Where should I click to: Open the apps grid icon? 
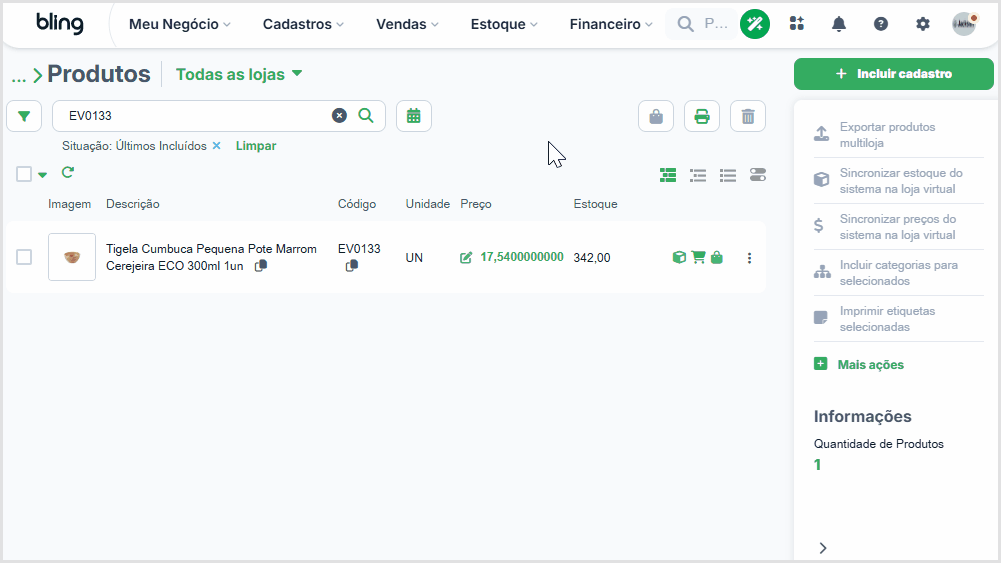pyautogui.click(x=797, y=24)
